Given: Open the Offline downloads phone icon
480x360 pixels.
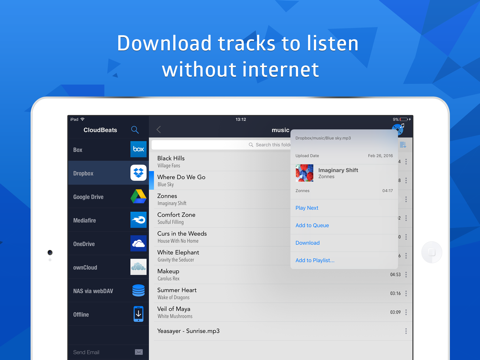Looking at the screenshot, I should 138,314.
